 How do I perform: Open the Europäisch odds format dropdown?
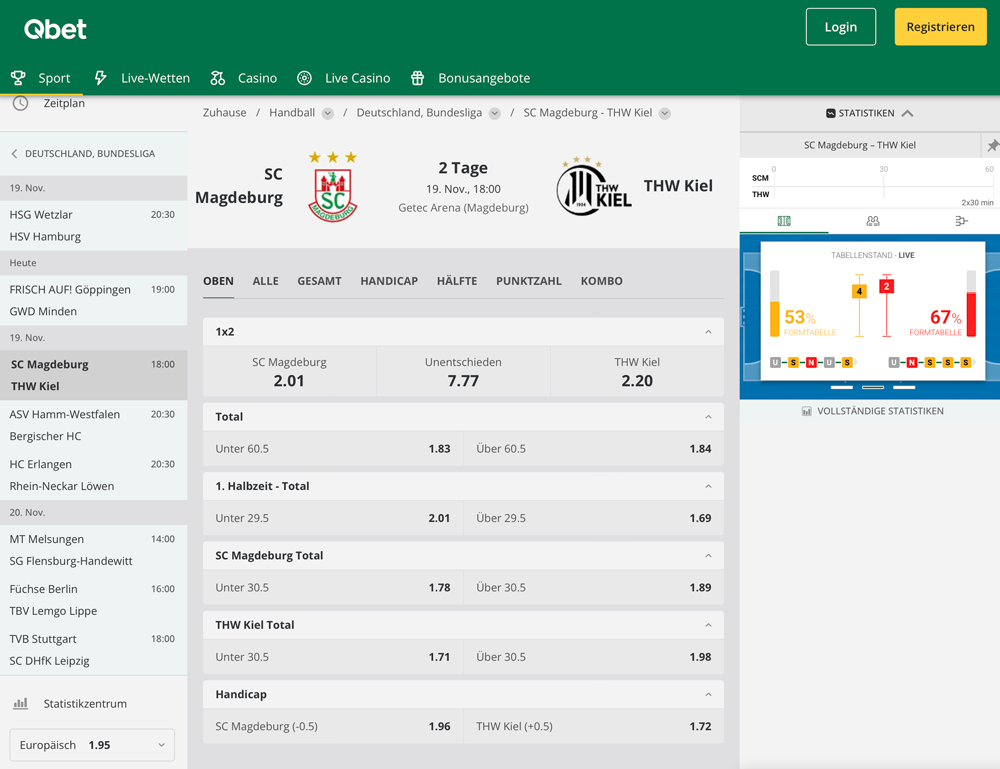click(91, 744)
